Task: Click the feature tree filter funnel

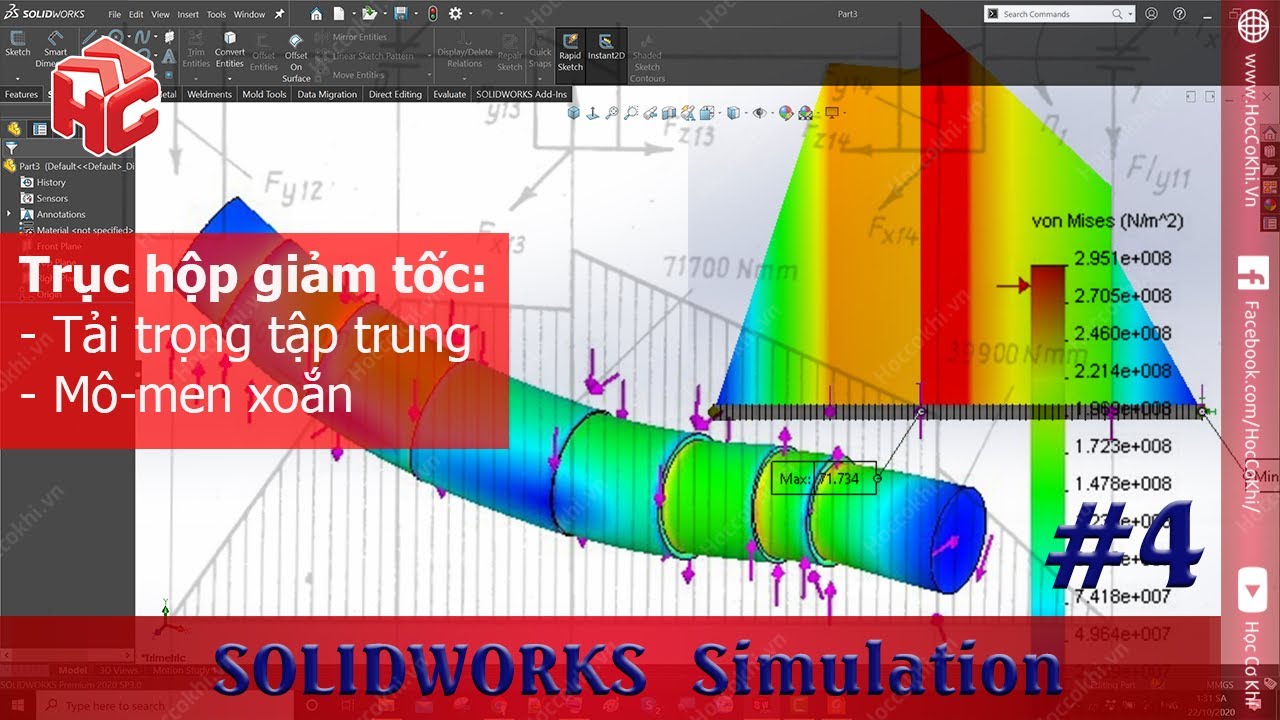Action: [x=12, y=148]
